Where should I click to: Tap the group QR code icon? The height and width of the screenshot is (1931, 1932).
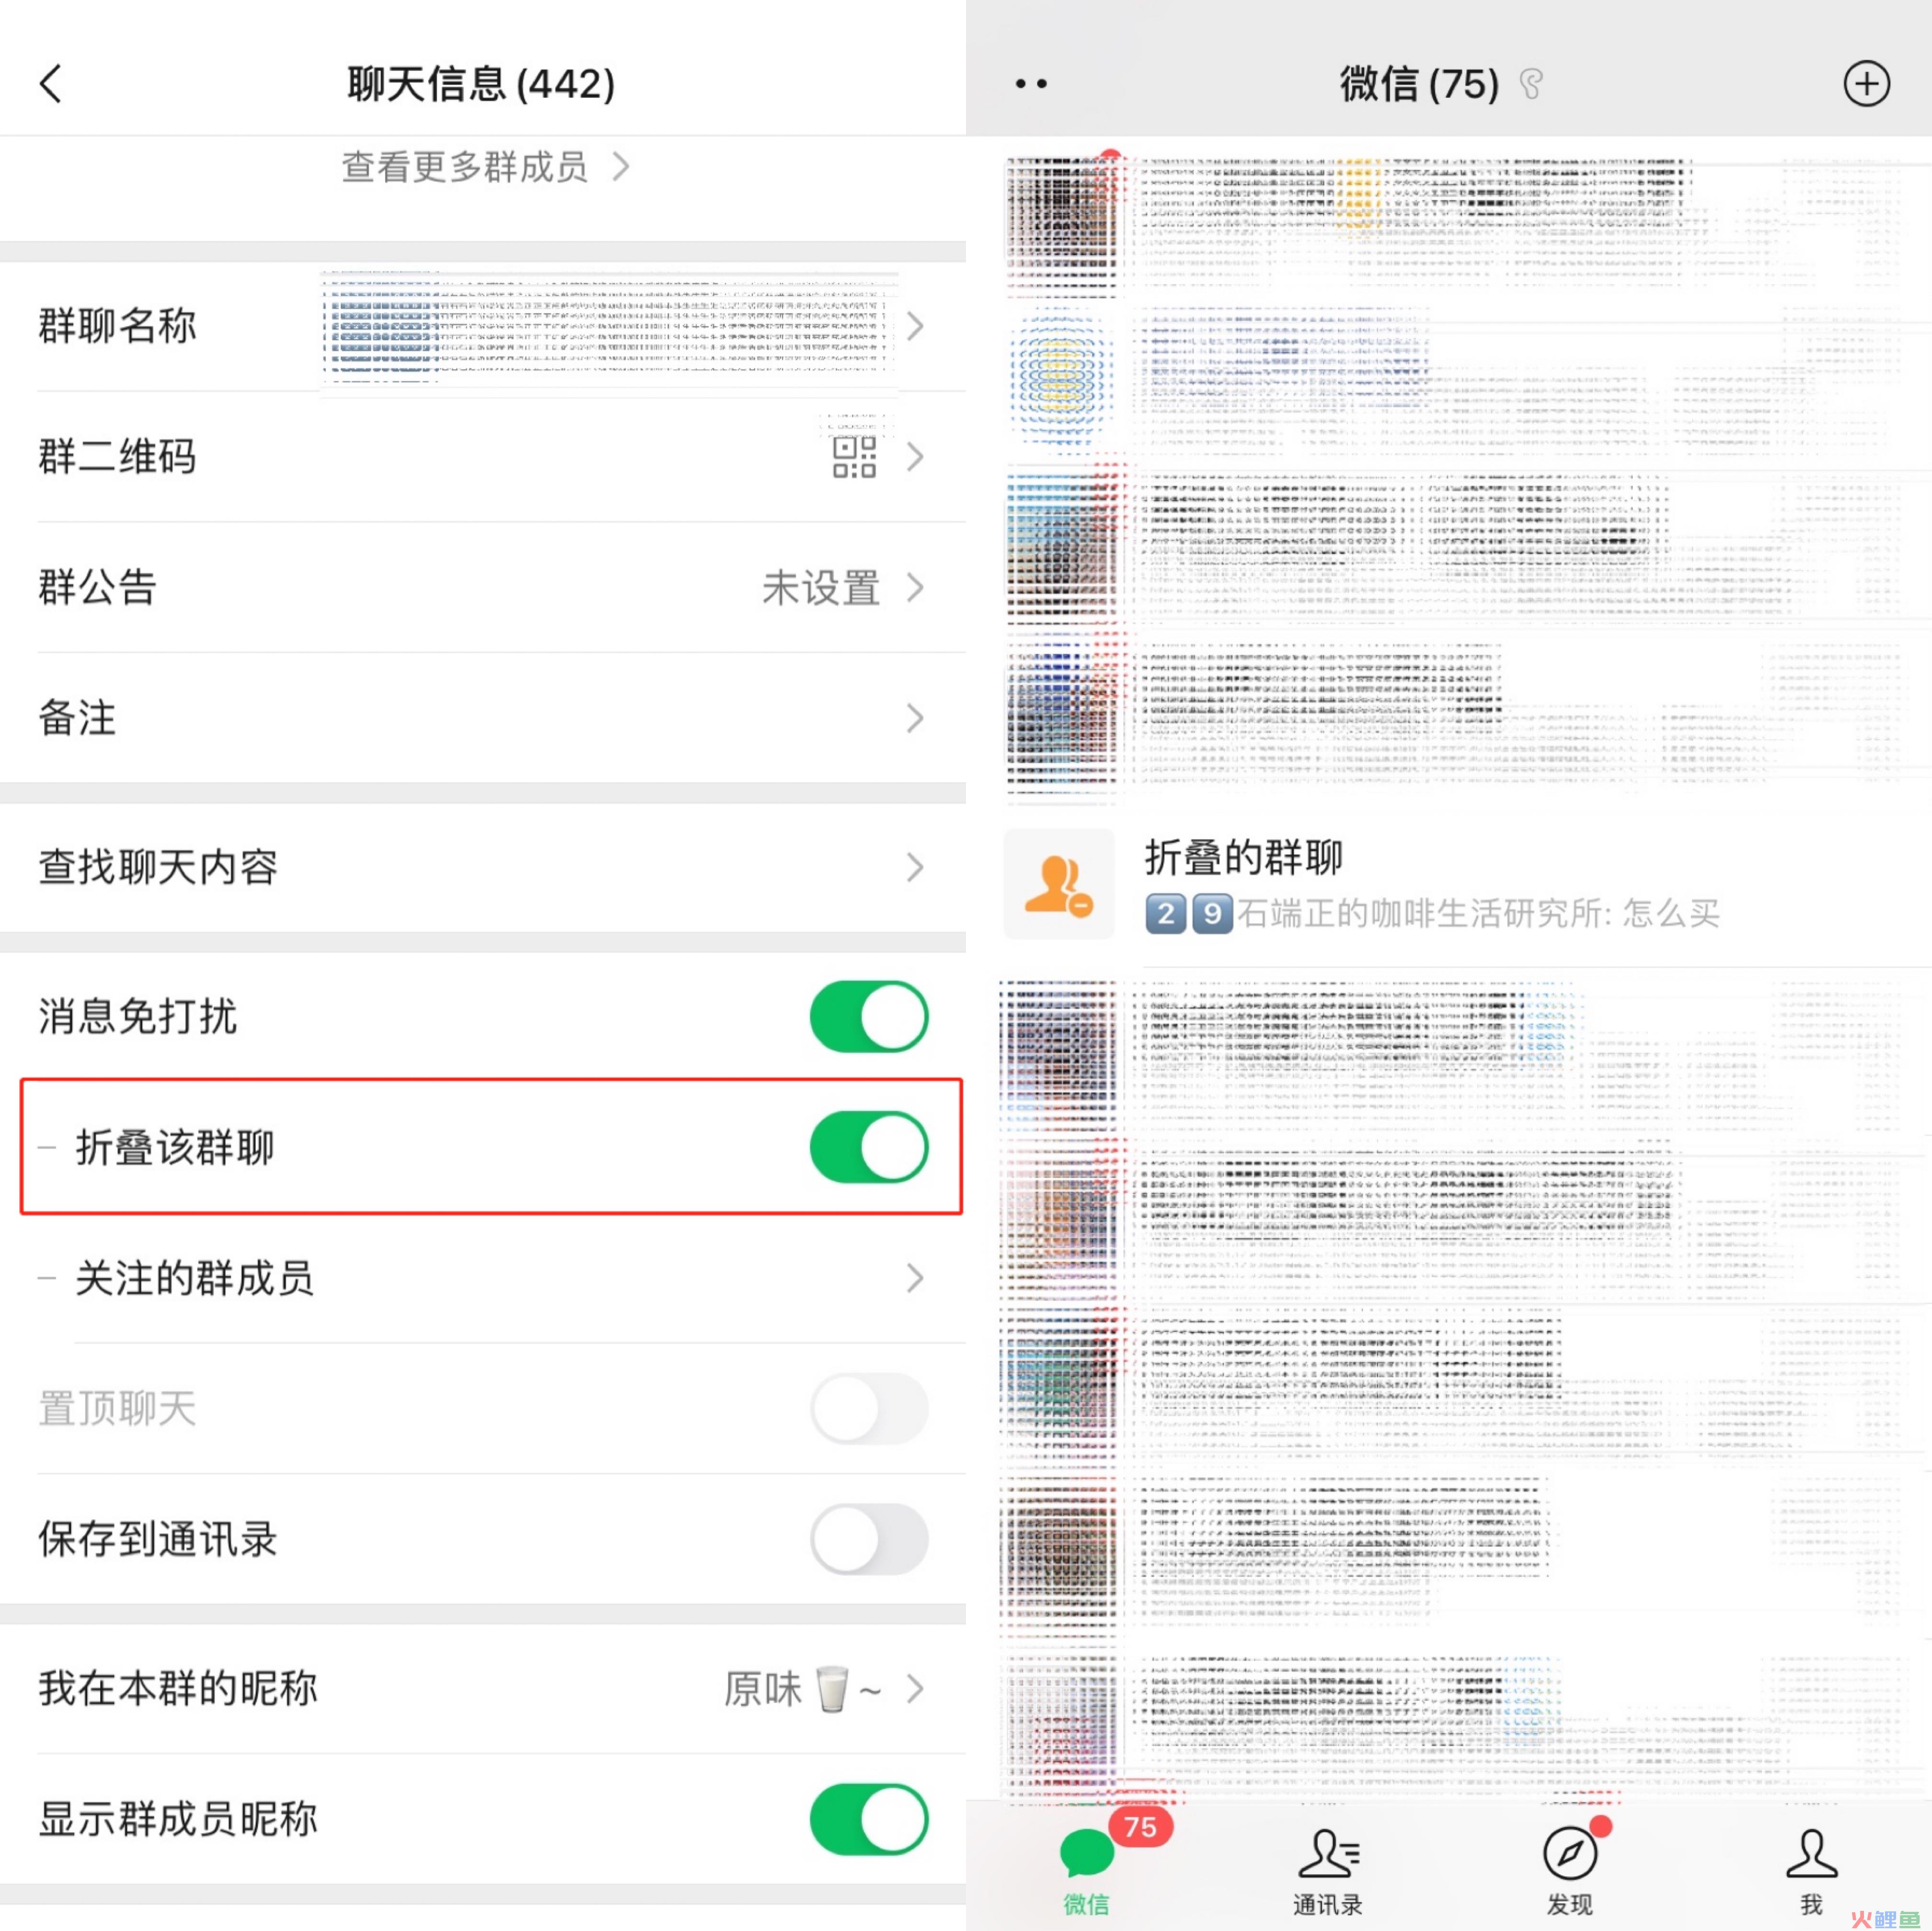click(855, 457)
